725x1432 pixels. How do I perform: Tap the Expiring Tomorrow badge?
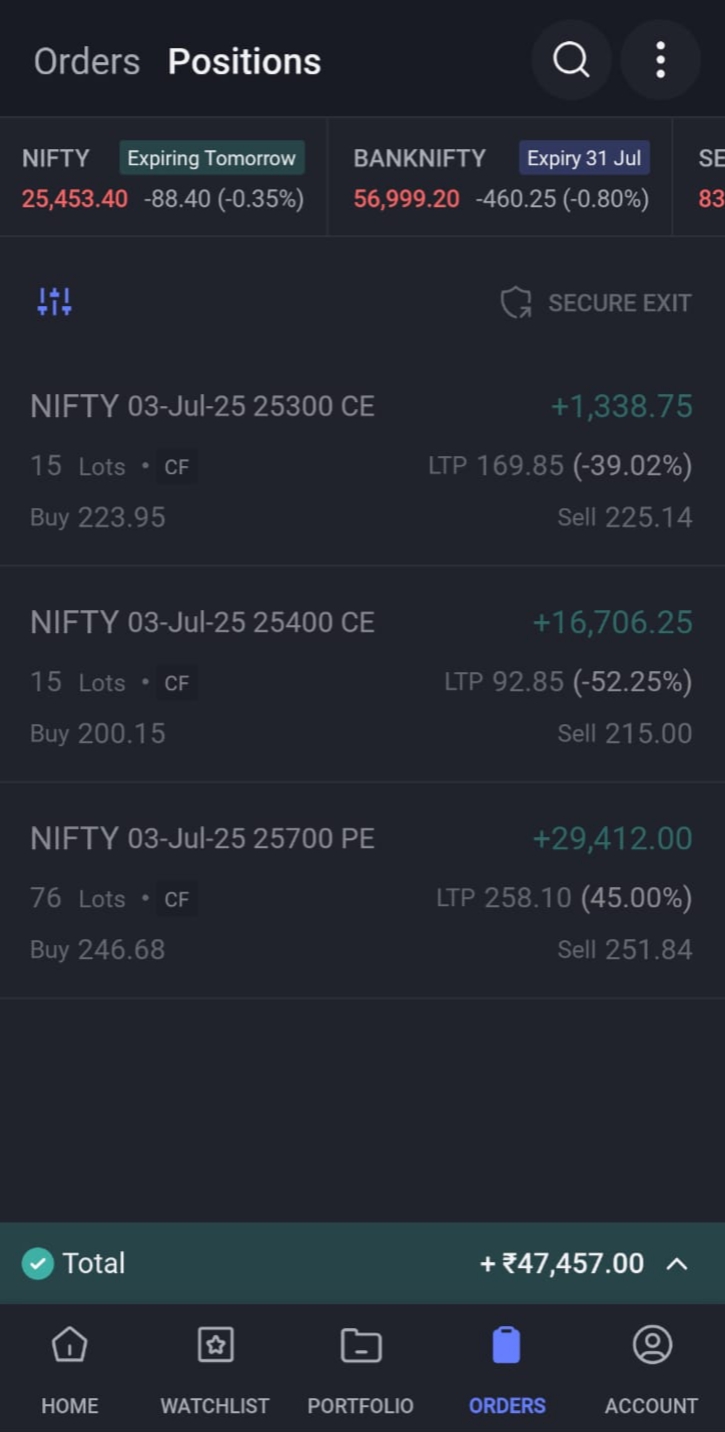(x=212, y=158)
